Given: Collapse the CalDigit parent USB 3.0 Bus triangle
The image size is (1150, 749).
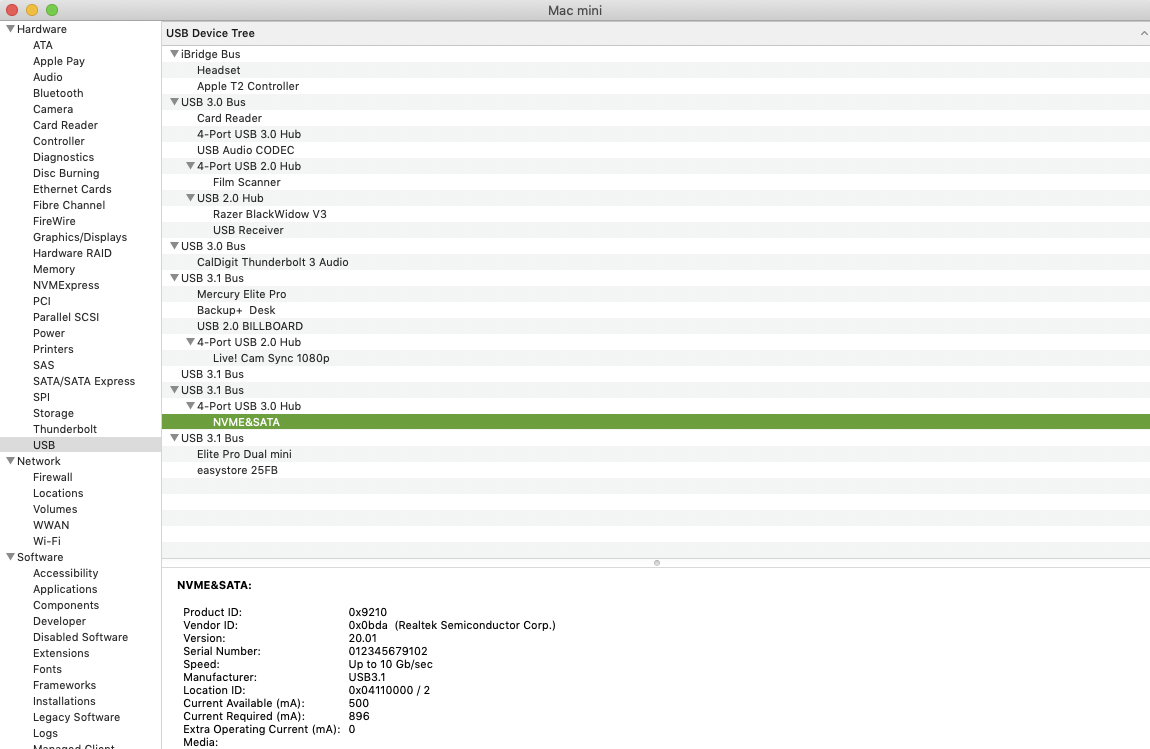Looking at the screenshot, I should coord(175,246).
